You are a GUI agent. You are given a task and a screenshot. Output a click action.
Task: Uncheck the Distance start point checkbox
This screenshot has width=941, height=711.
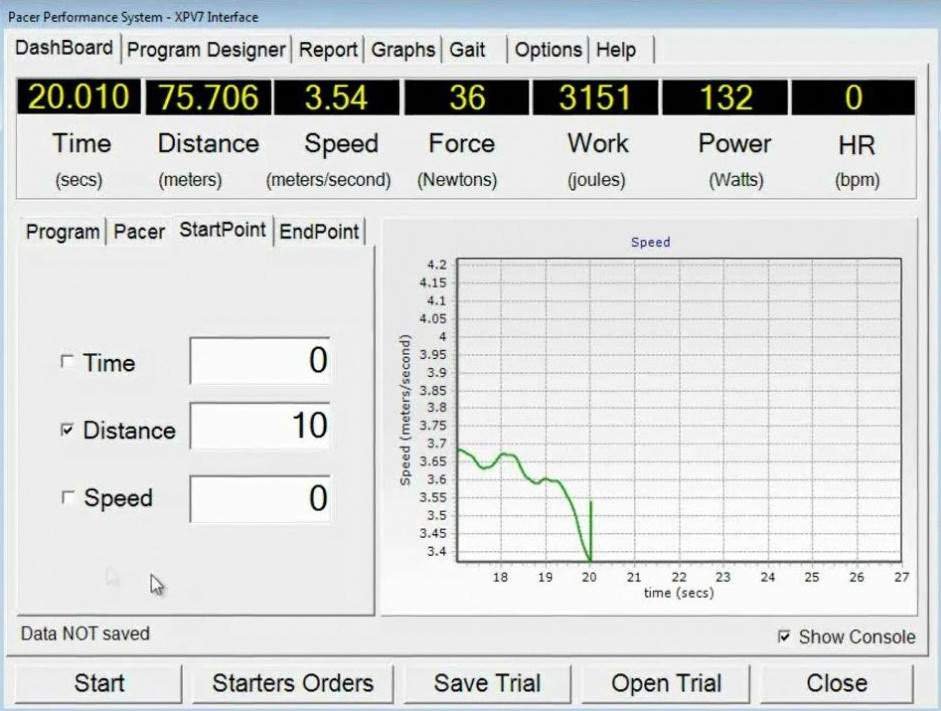(67, 430)
